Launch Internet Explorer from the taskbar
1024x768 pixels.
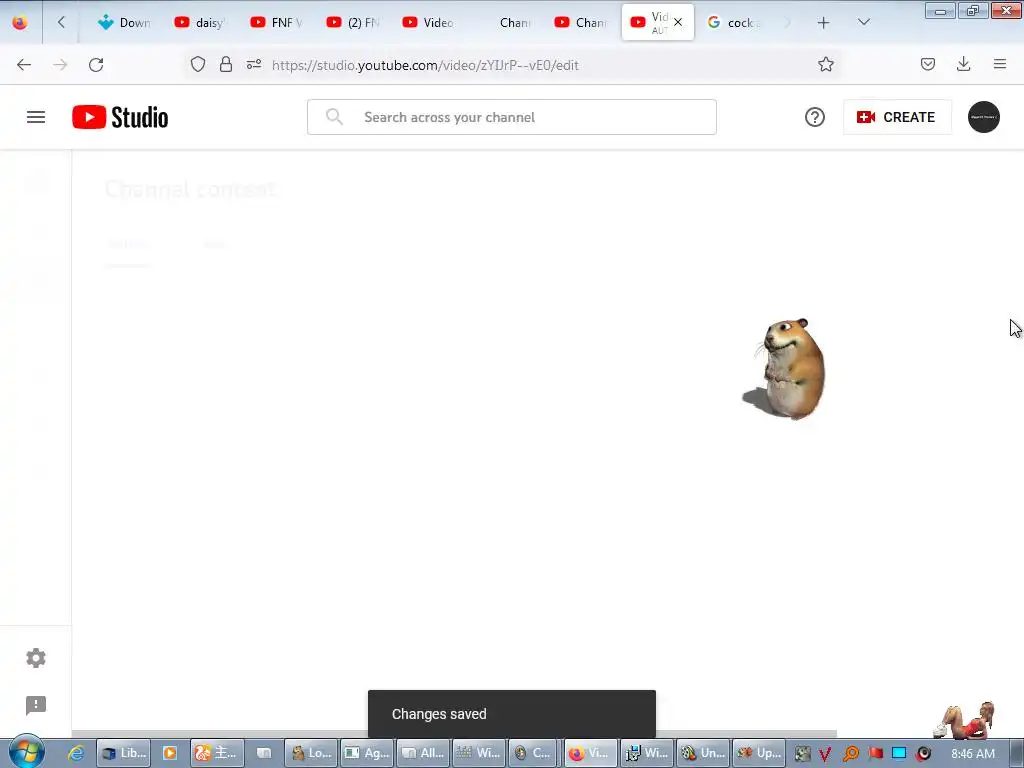click(x=76, y=753)
